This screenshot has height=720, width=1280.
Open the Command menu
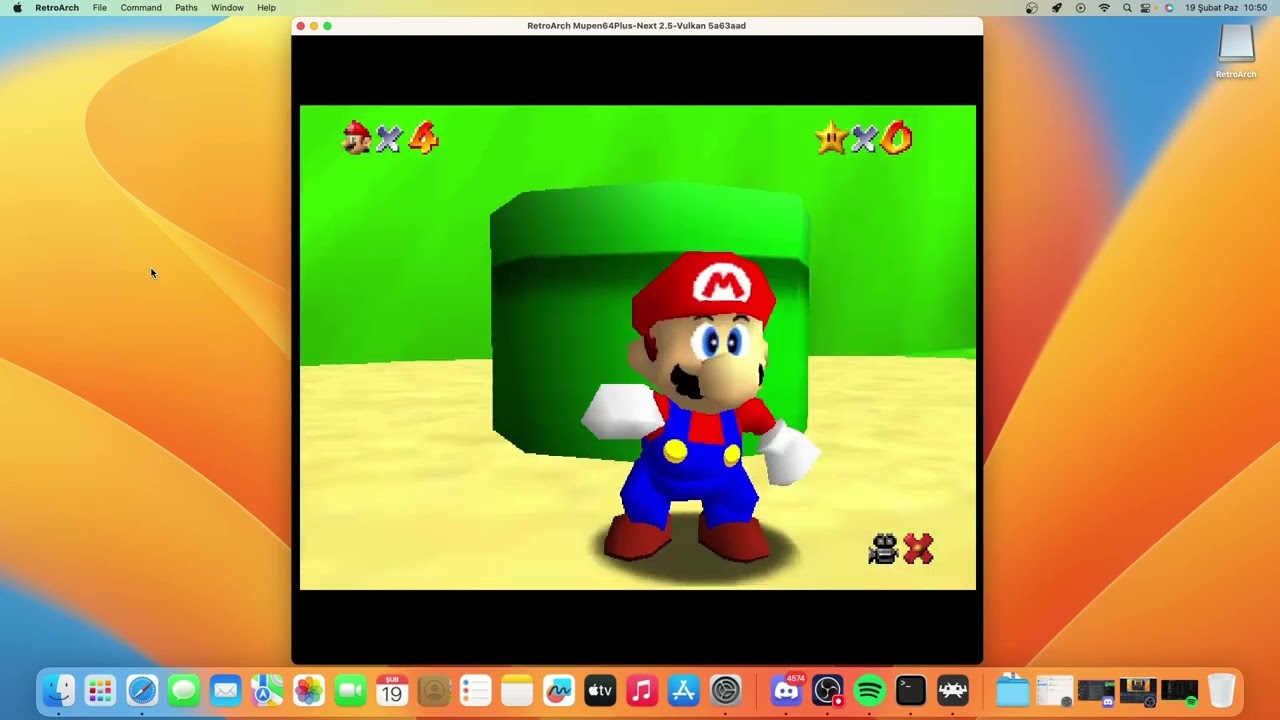click(141, 8)
